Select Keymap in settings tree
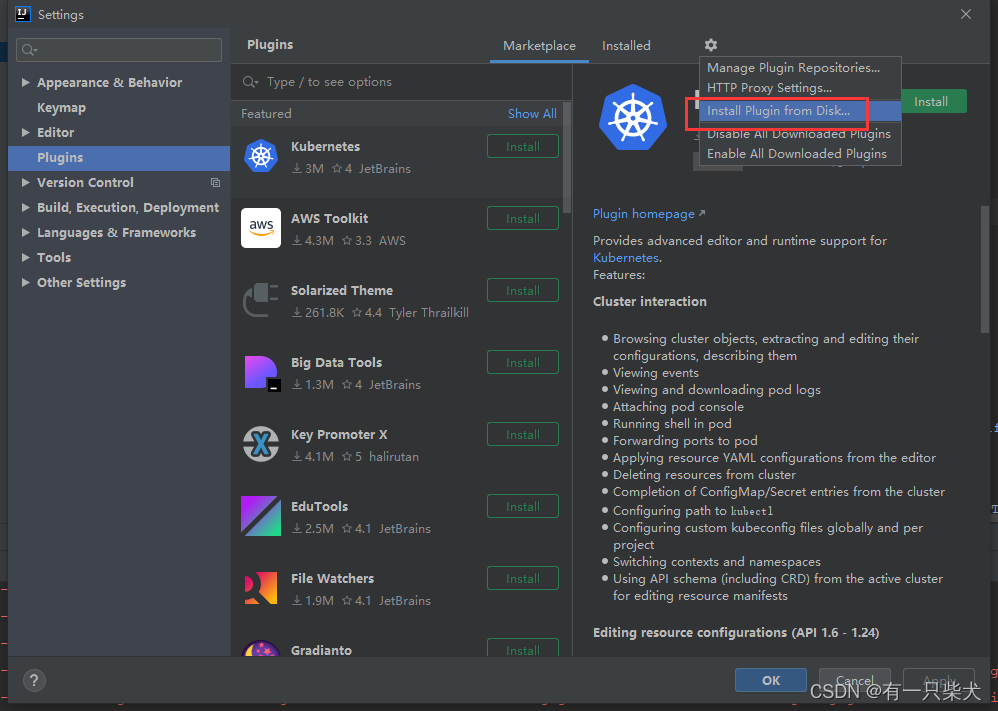This screenshot has height=711, width=998. click(61, 108)
